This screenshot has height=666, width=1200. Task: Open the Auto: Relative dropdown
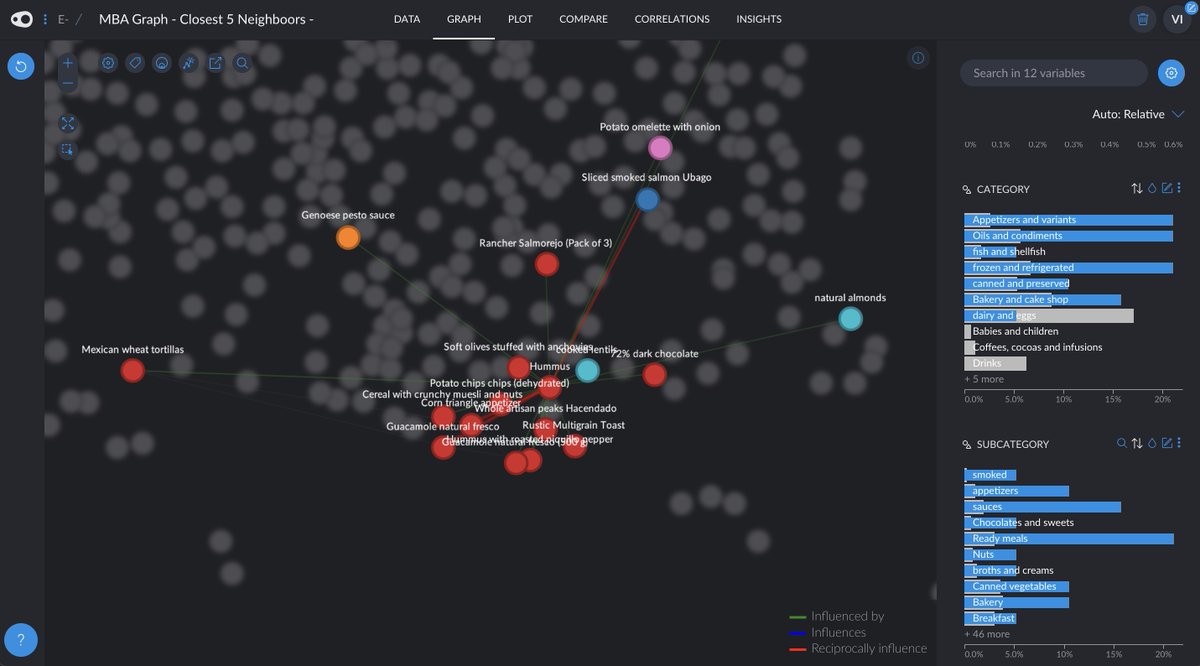pyautogui.click(x=1138, y=114)
